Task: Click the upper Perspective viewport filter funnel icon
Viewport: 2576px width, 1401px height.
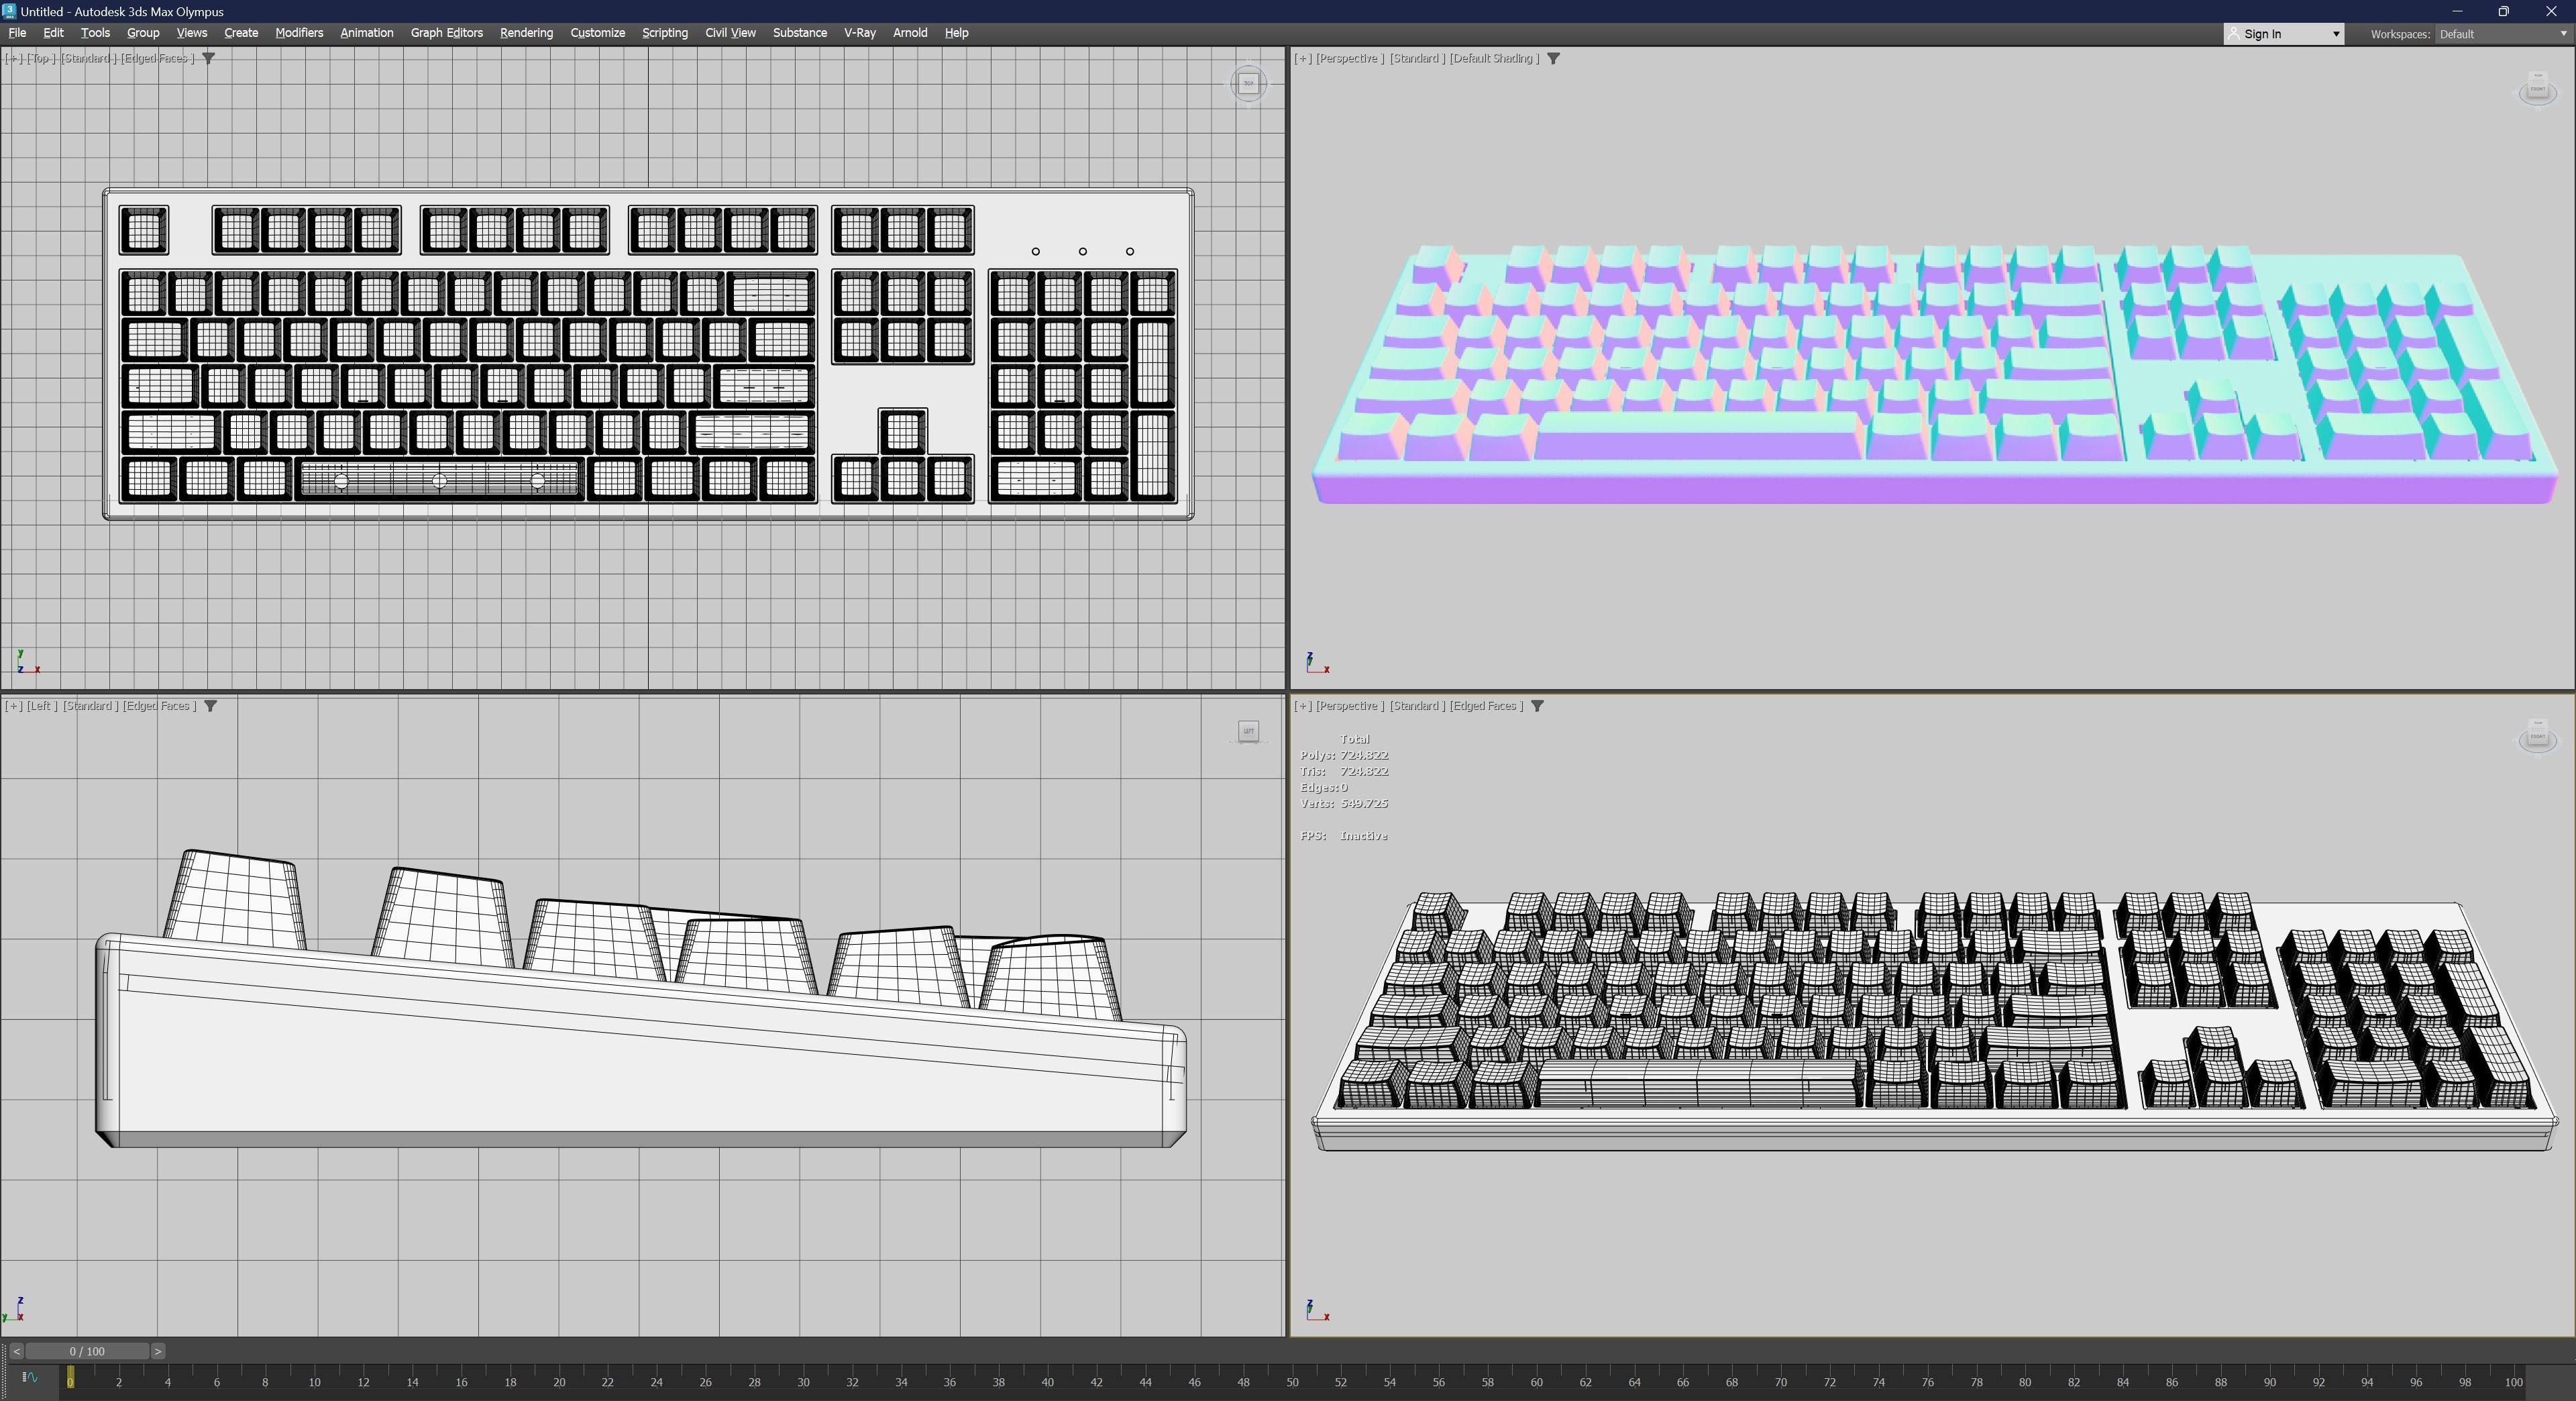Action: [1553, 58]
